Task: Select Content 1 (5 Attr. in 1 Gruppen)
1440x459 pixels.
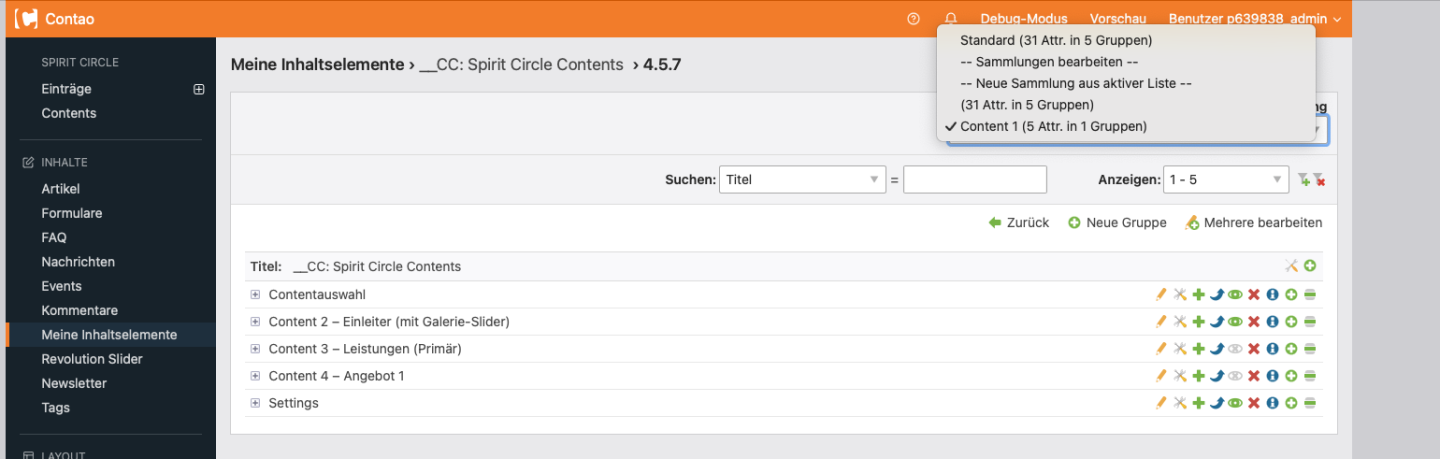Action: tap(1053, 126)
